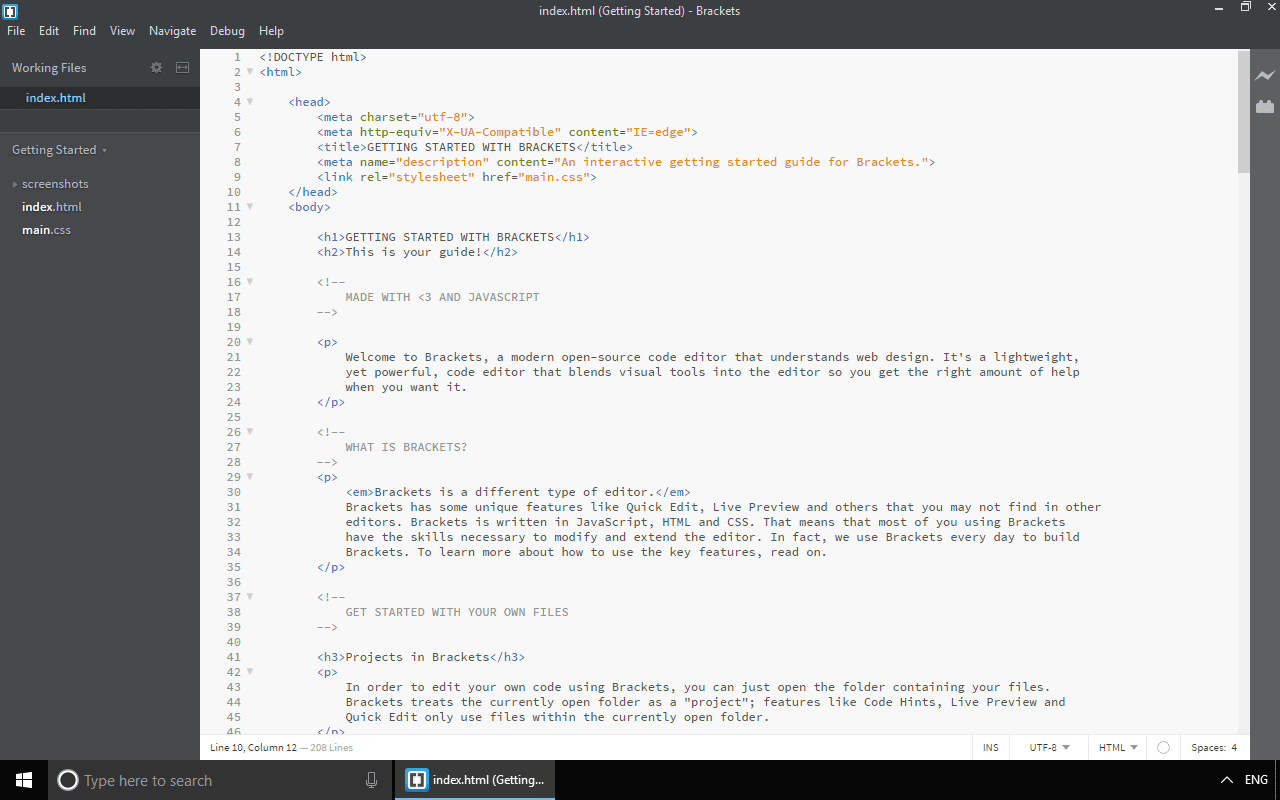This screenshot has width=1280, height=800.
Task: Click the ENG language indicator
Action: (x=1256, y=780)
